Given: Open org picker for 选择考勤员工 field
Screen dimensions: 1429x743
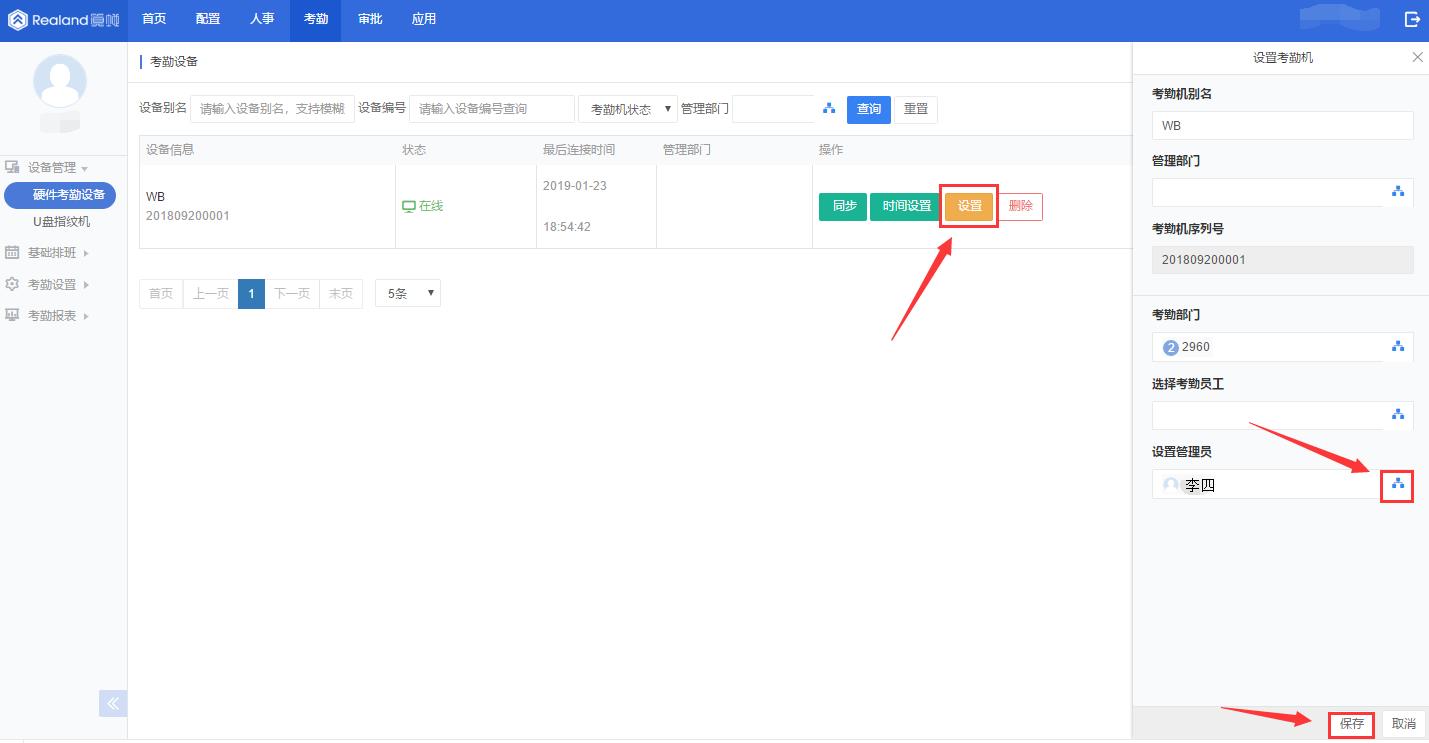Looking at the screenshot, I should point(1397,415).
